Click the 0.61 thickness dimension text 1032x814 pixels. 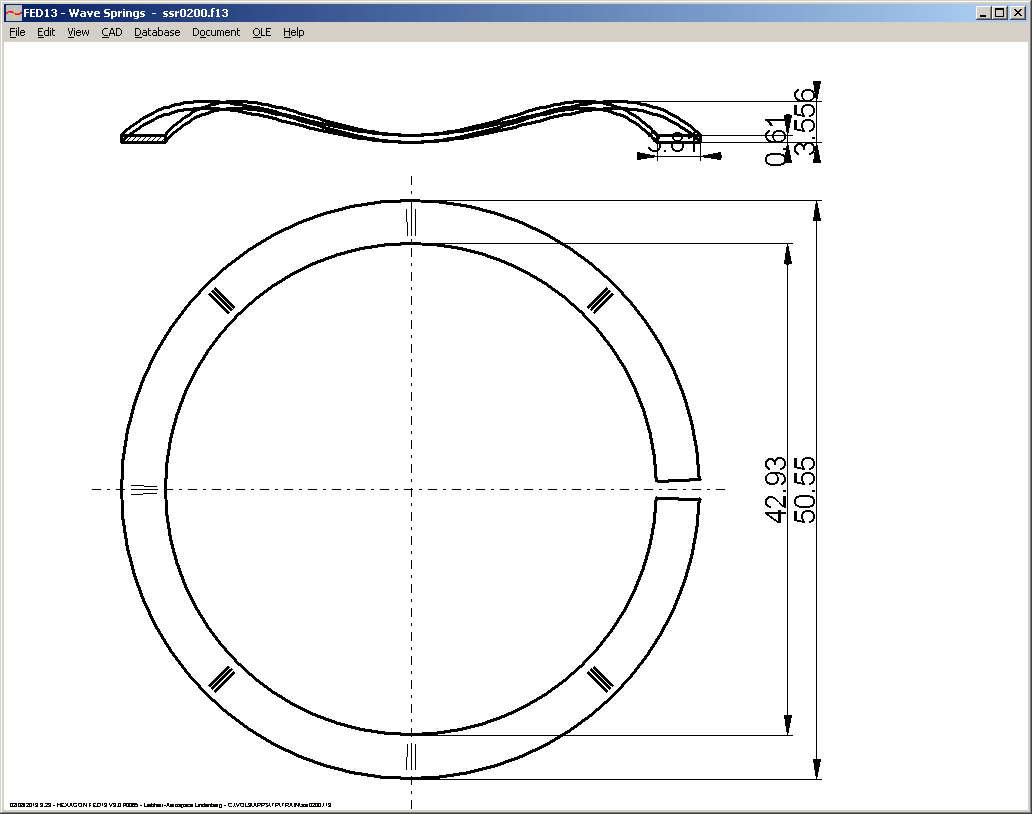point(777,142)
